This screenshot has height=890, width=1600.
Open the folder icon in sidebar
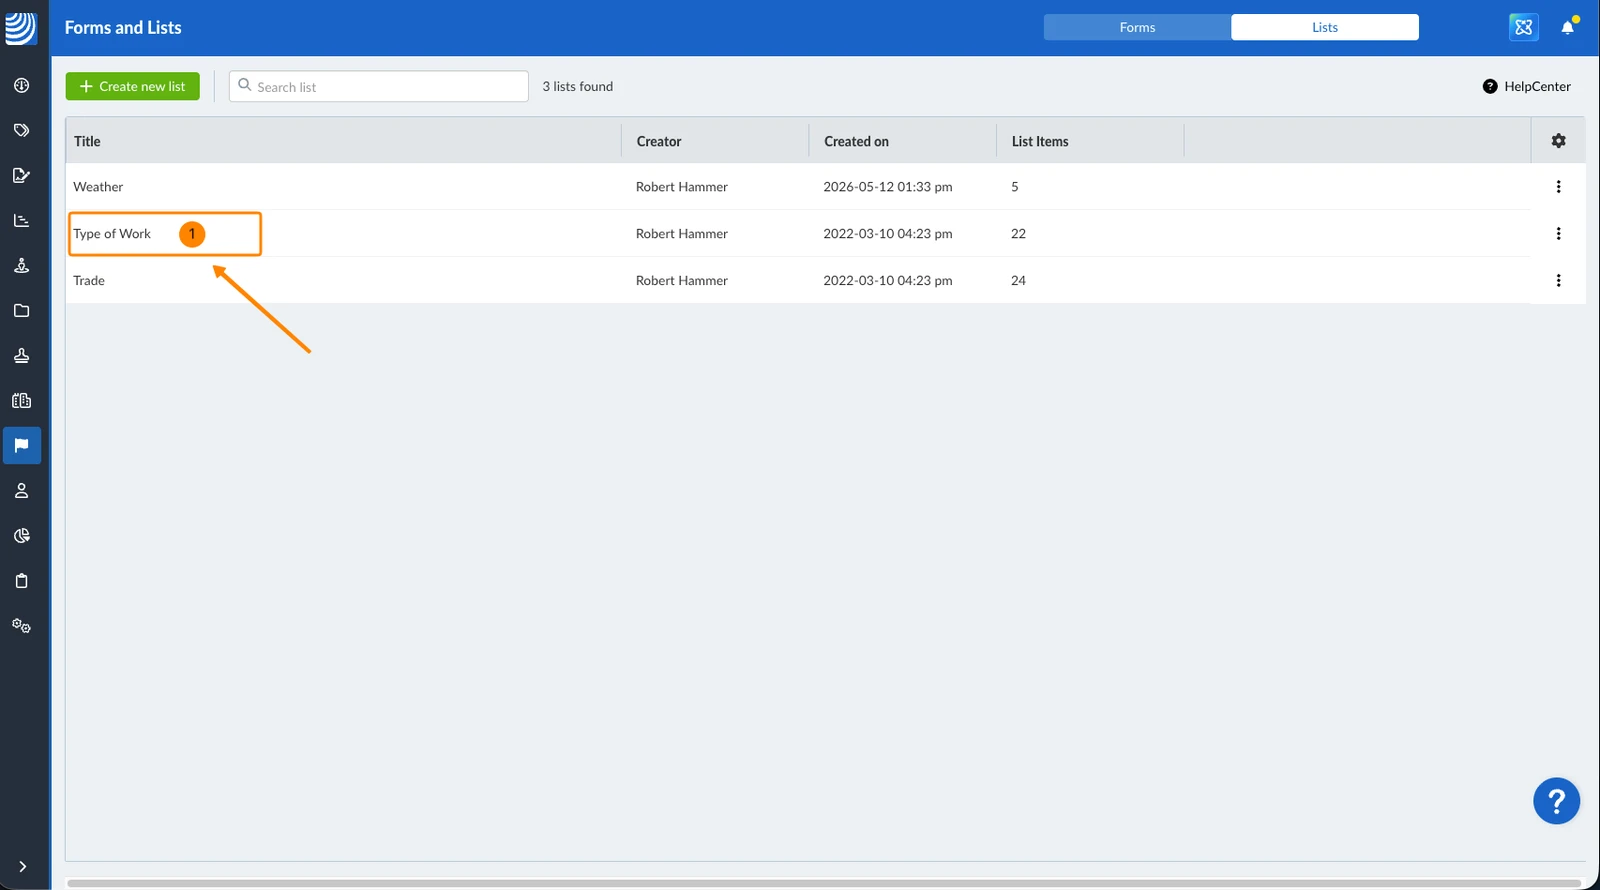pyautogui.click(x=21, y=311)
